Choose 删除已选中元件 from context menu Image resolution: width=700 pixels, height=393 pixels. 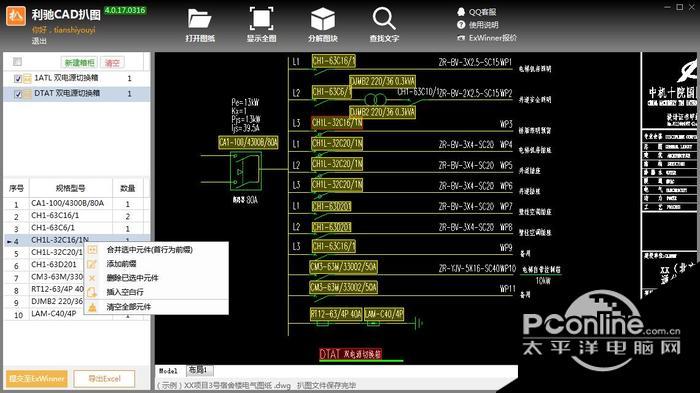pyautogui.click(x=157, y=278)
